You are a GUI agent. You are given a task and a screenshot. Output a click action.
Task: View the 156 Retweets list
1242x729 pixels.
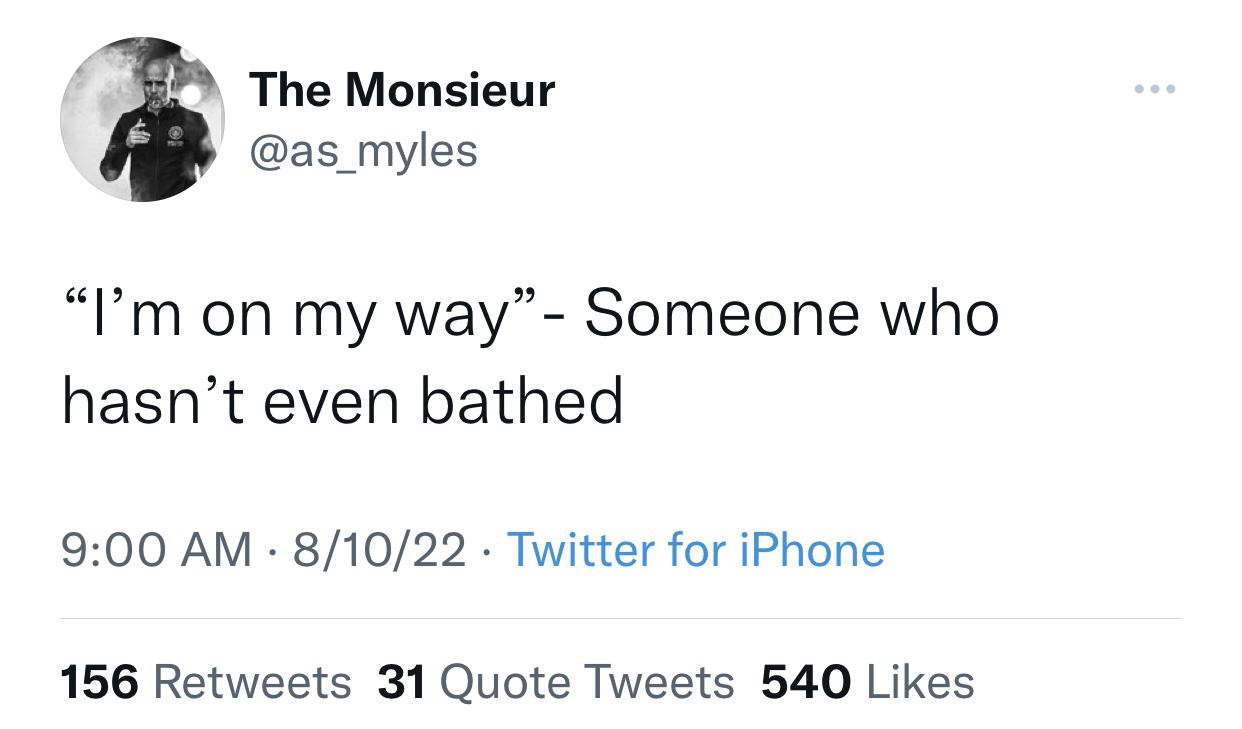(206, 682)
